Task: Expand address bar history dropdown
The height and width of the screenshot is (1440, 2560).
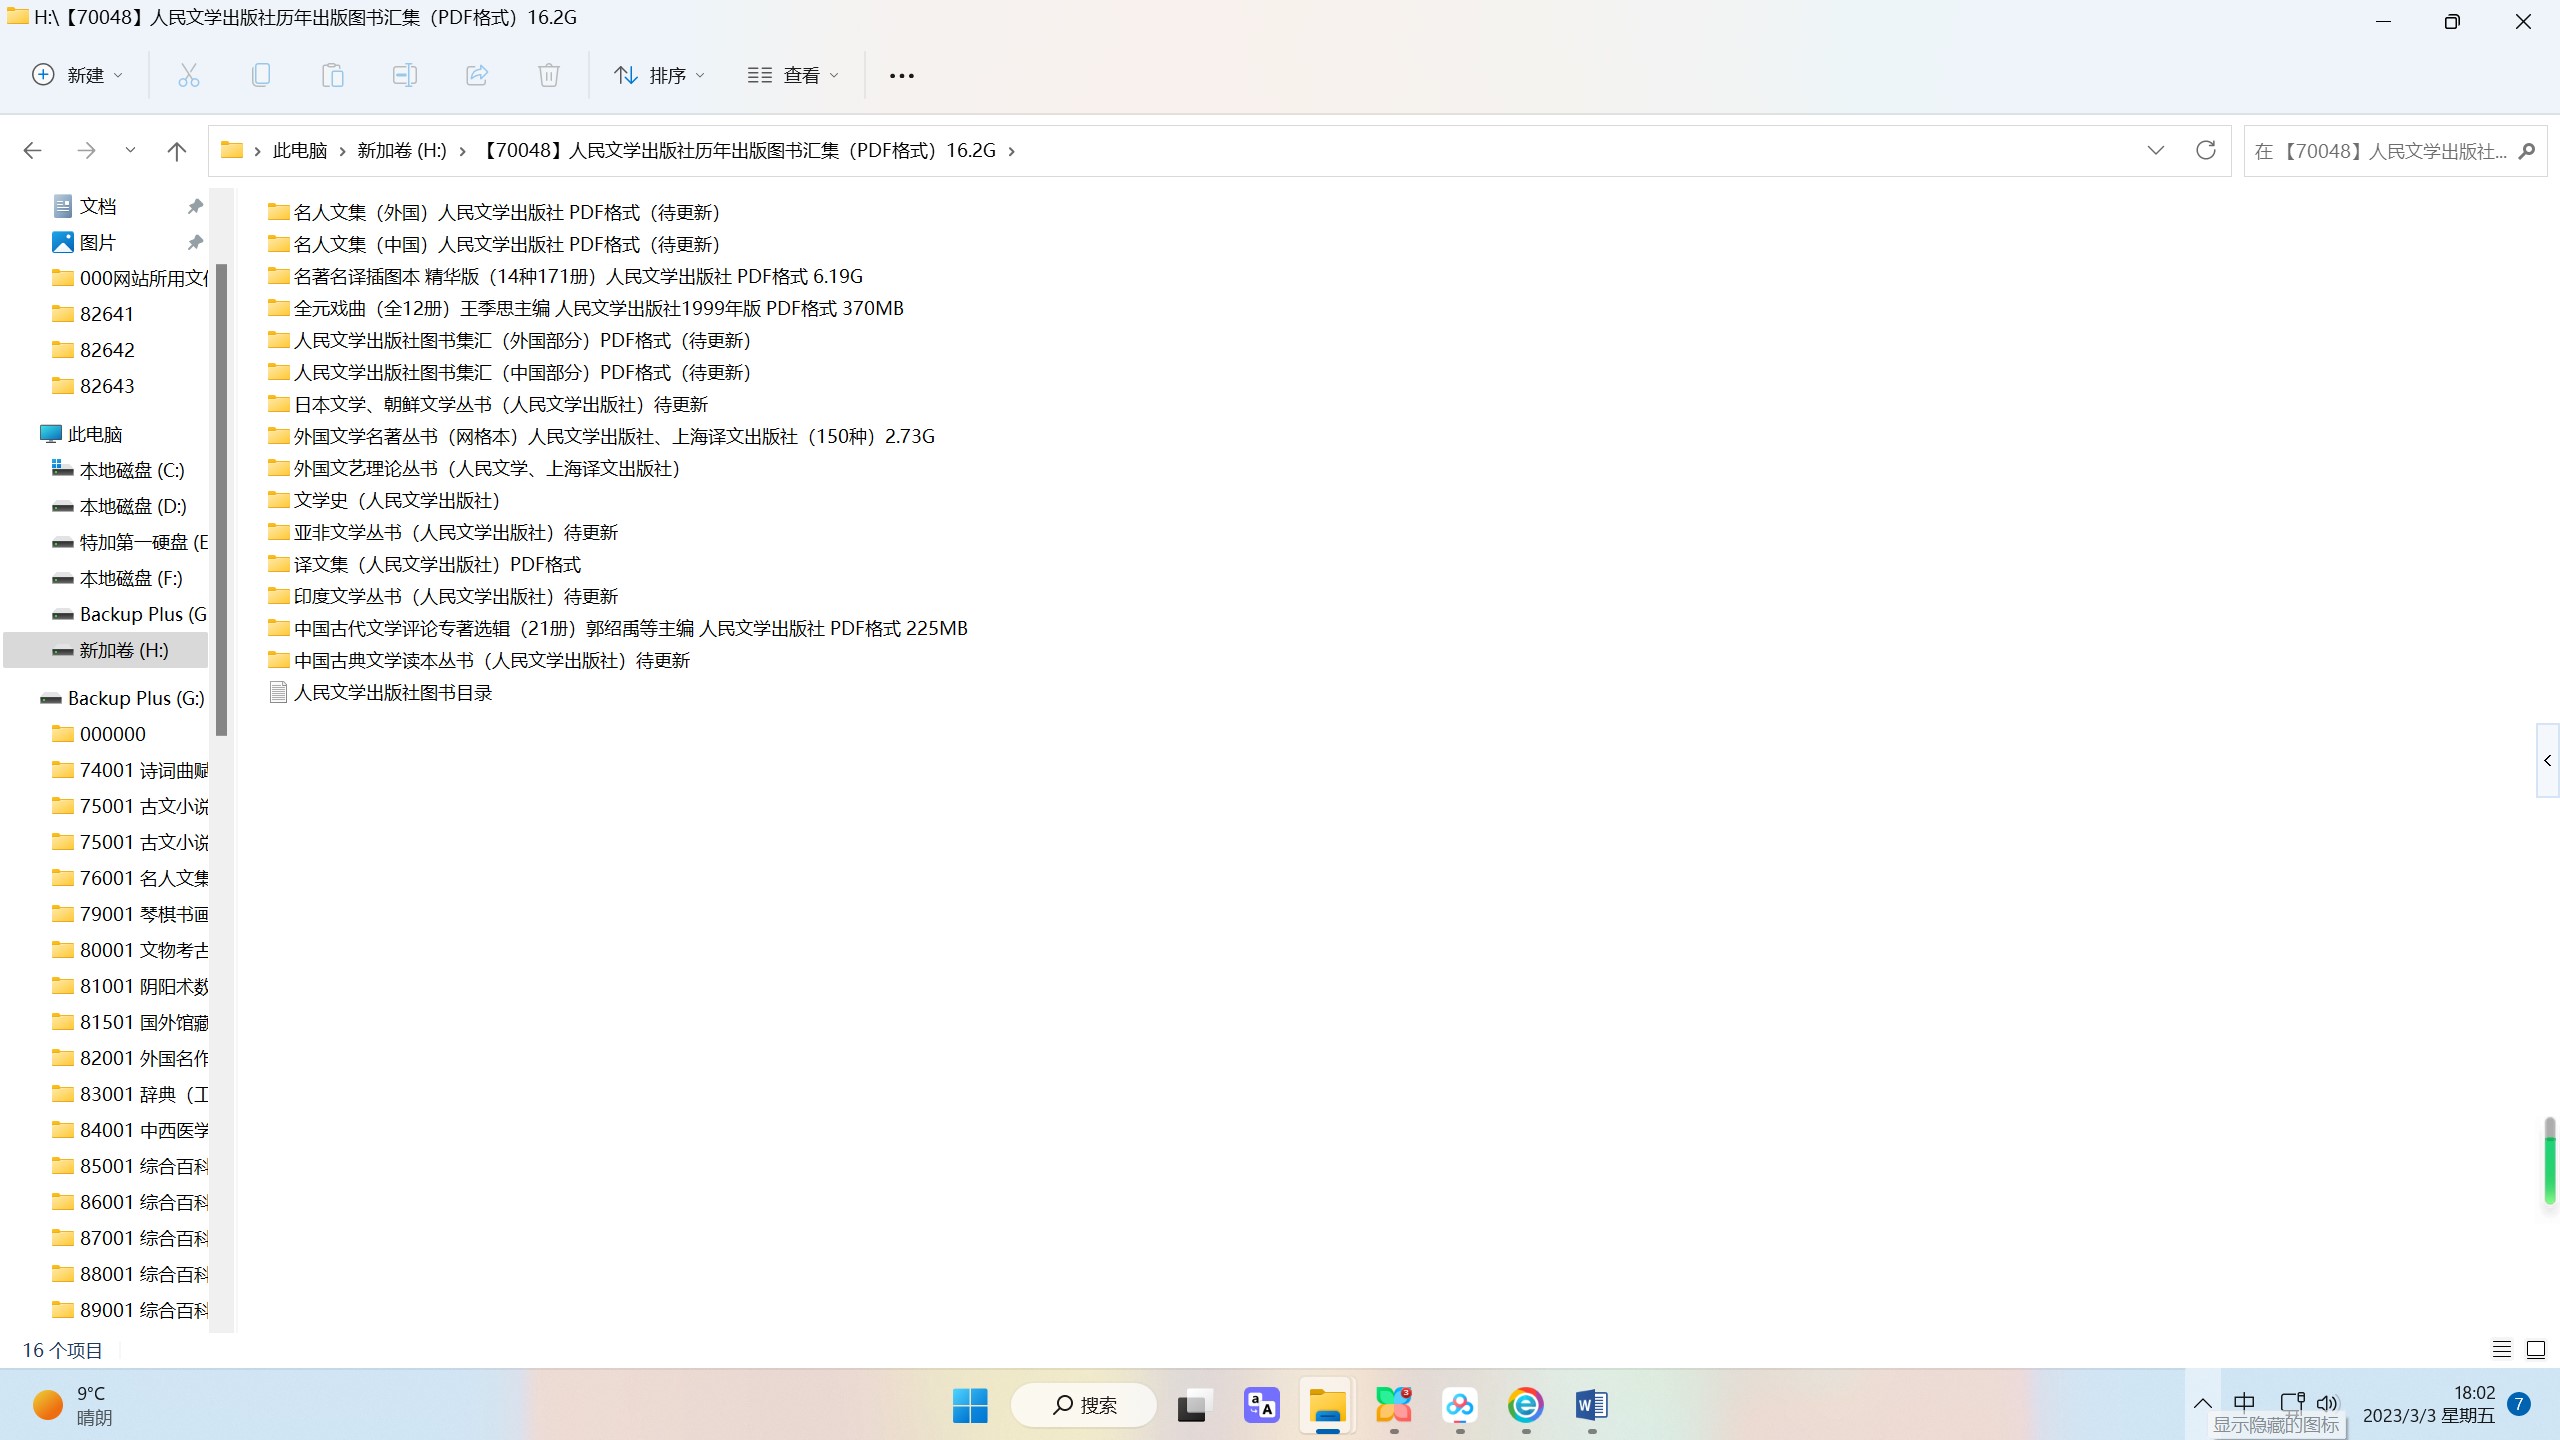Action: click(2155, 151)
